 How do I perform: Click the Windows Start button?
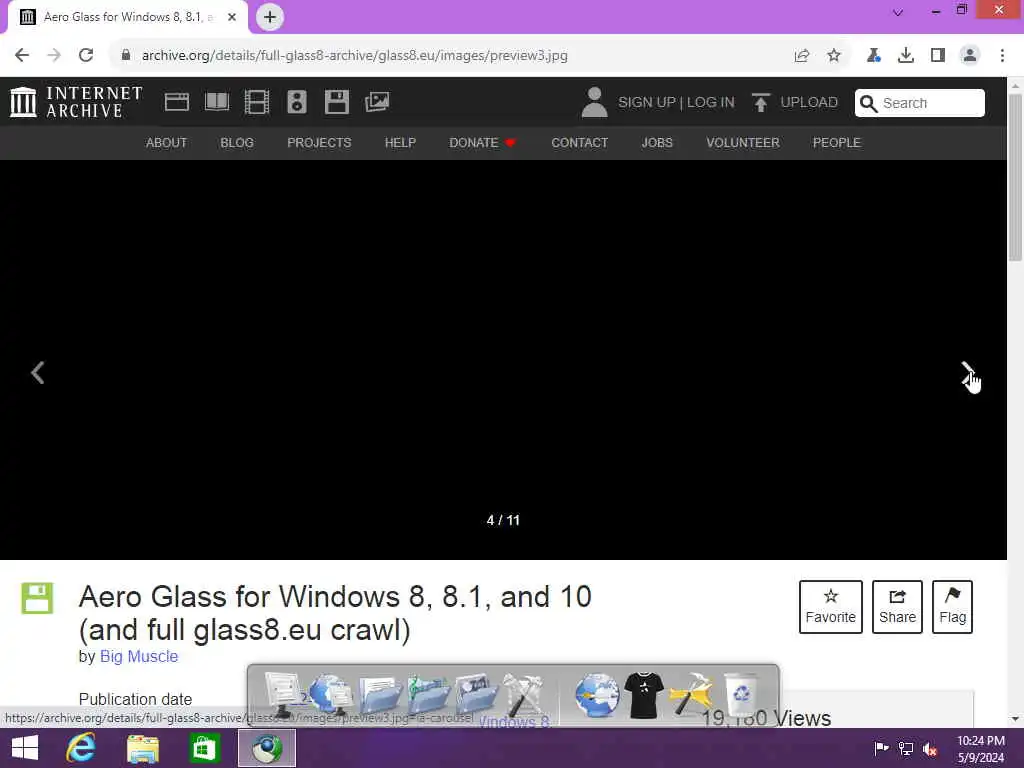coord(25,748)
